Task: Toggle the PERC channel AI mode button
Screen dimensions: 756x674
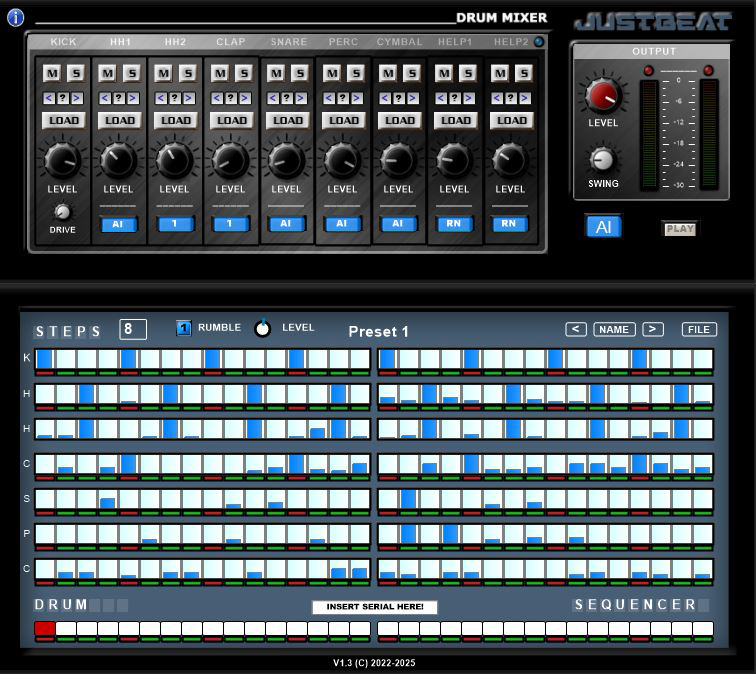Action: point(342,224)
